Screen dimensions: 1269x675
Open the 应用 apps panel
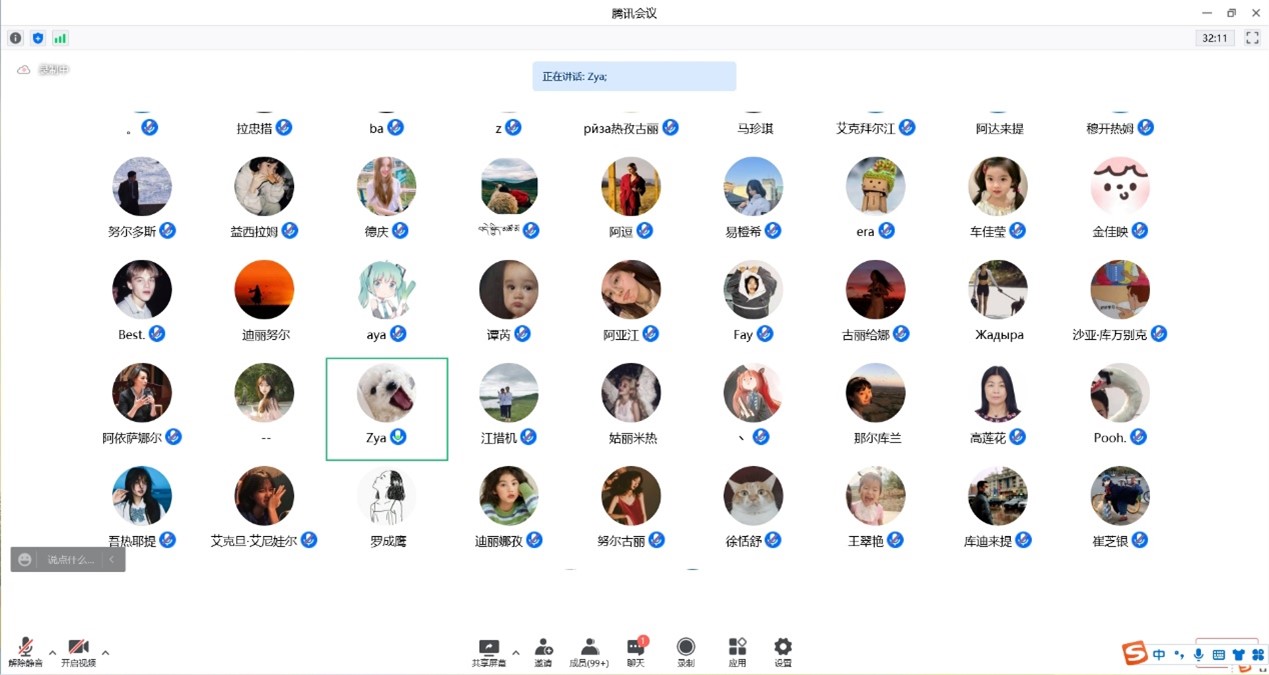coord(737,652)
